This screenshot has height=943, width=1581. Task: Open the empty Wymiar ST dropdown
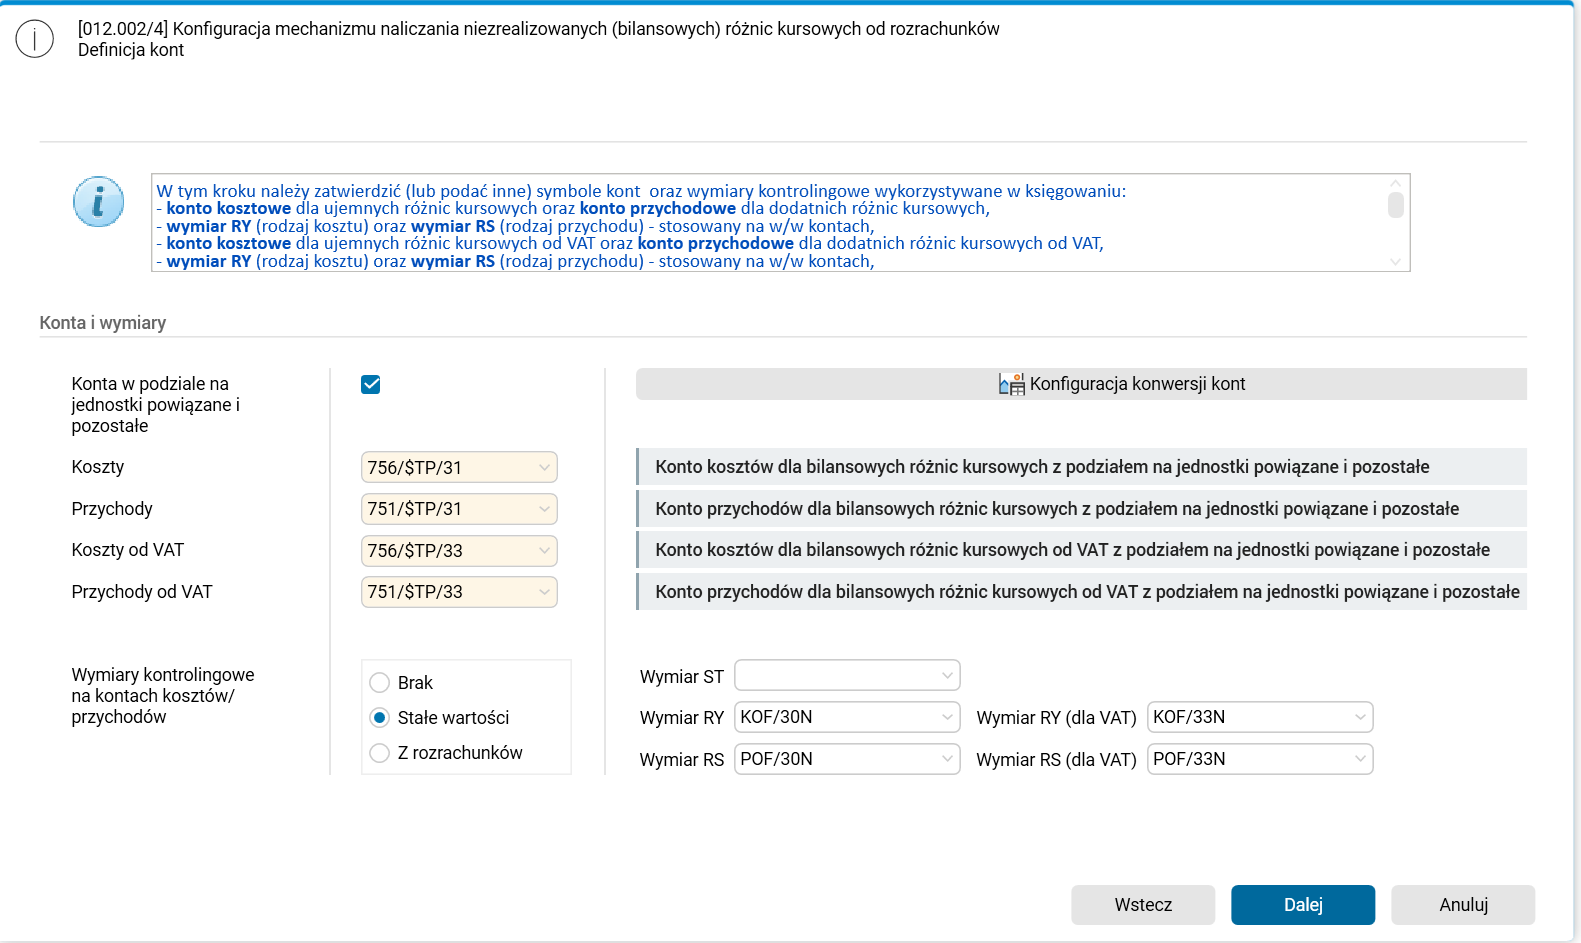pyautogui.click(x=946, y=676)
